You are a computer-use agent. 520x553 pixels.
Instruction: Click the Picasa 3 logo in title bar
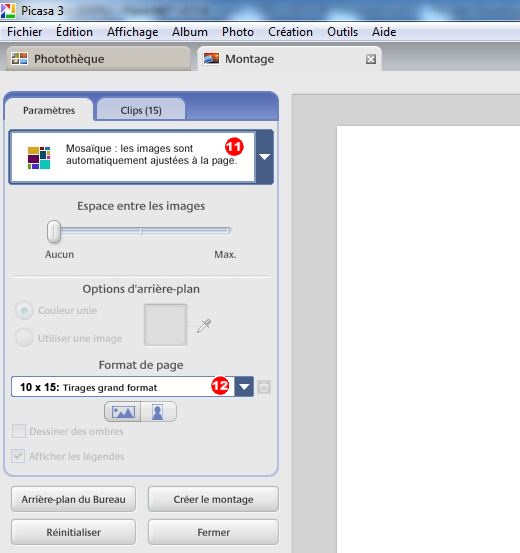pos(8,11)
